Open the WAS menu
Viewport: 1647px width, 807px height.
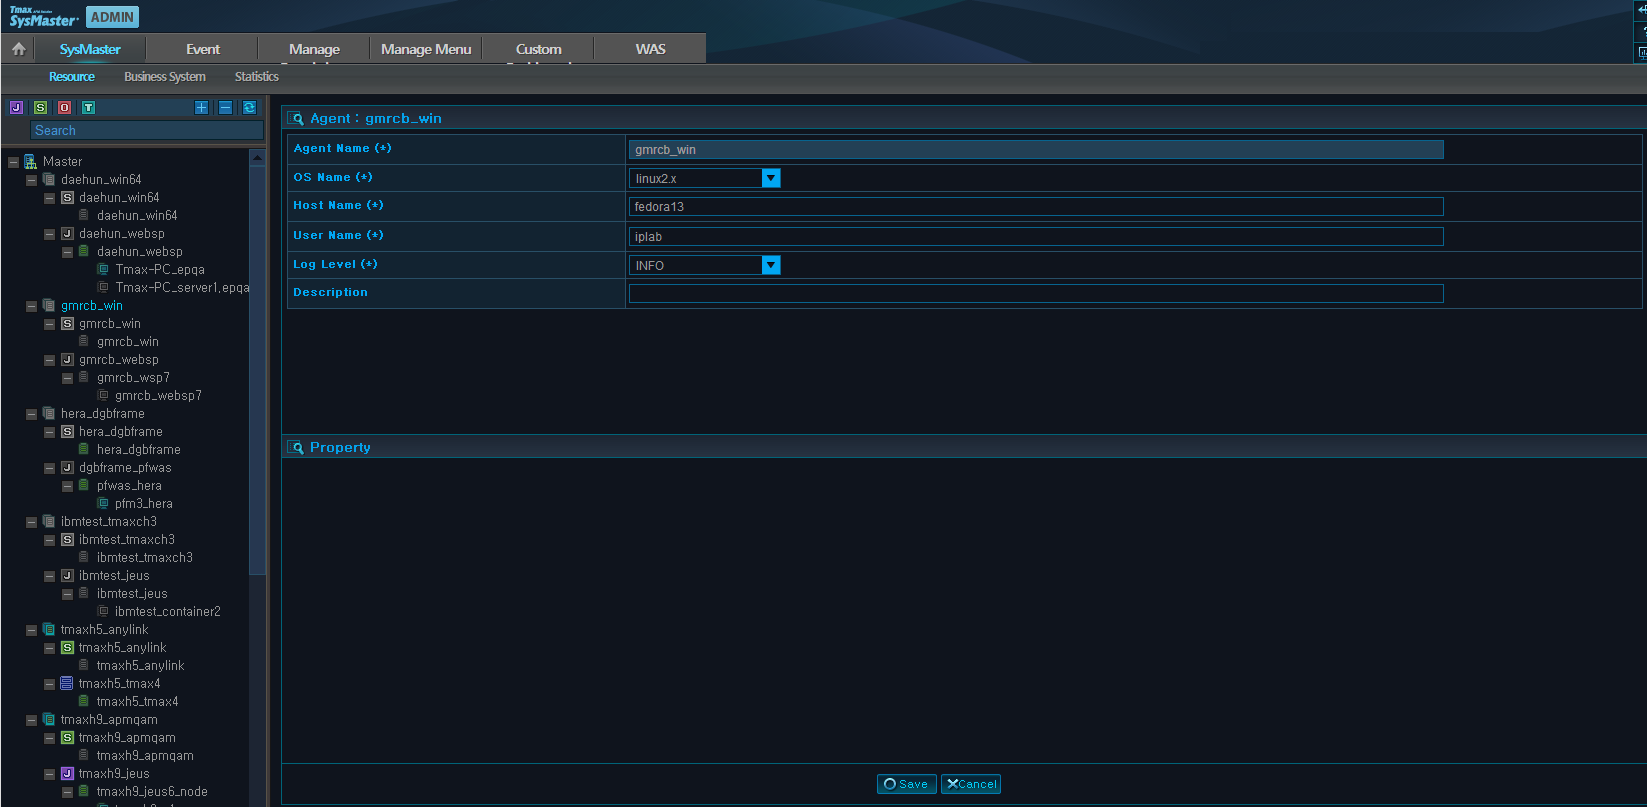click(x=651, y=49)
